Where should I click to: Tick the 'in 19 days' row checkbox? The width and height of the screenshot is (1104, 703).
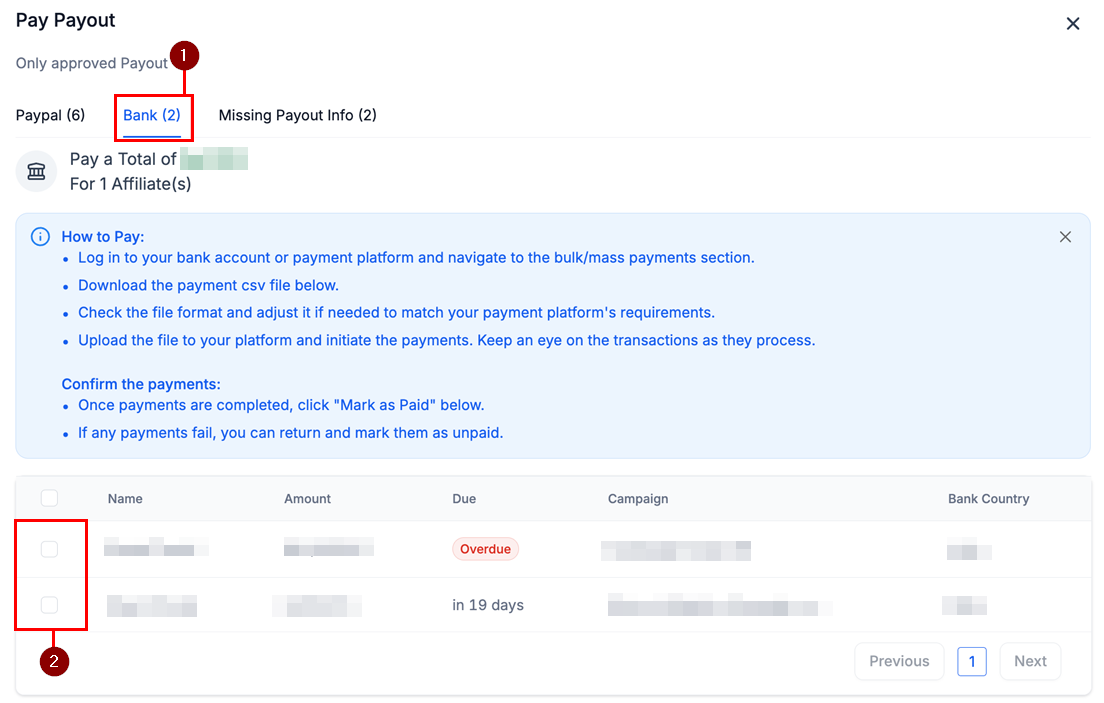tap(50, 605)
